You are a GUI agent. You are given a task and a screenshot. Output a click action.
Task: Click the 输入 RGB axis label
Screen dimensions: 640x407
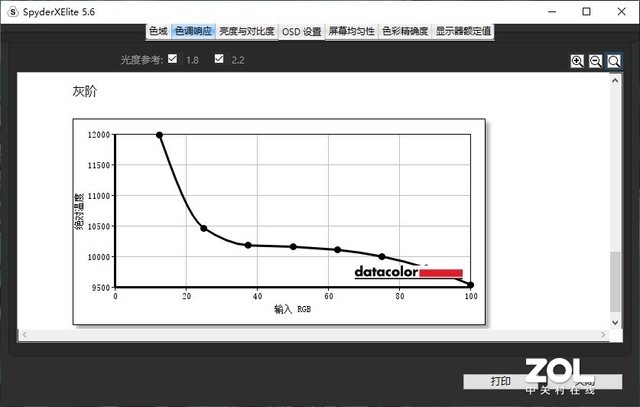coord(292,309)
